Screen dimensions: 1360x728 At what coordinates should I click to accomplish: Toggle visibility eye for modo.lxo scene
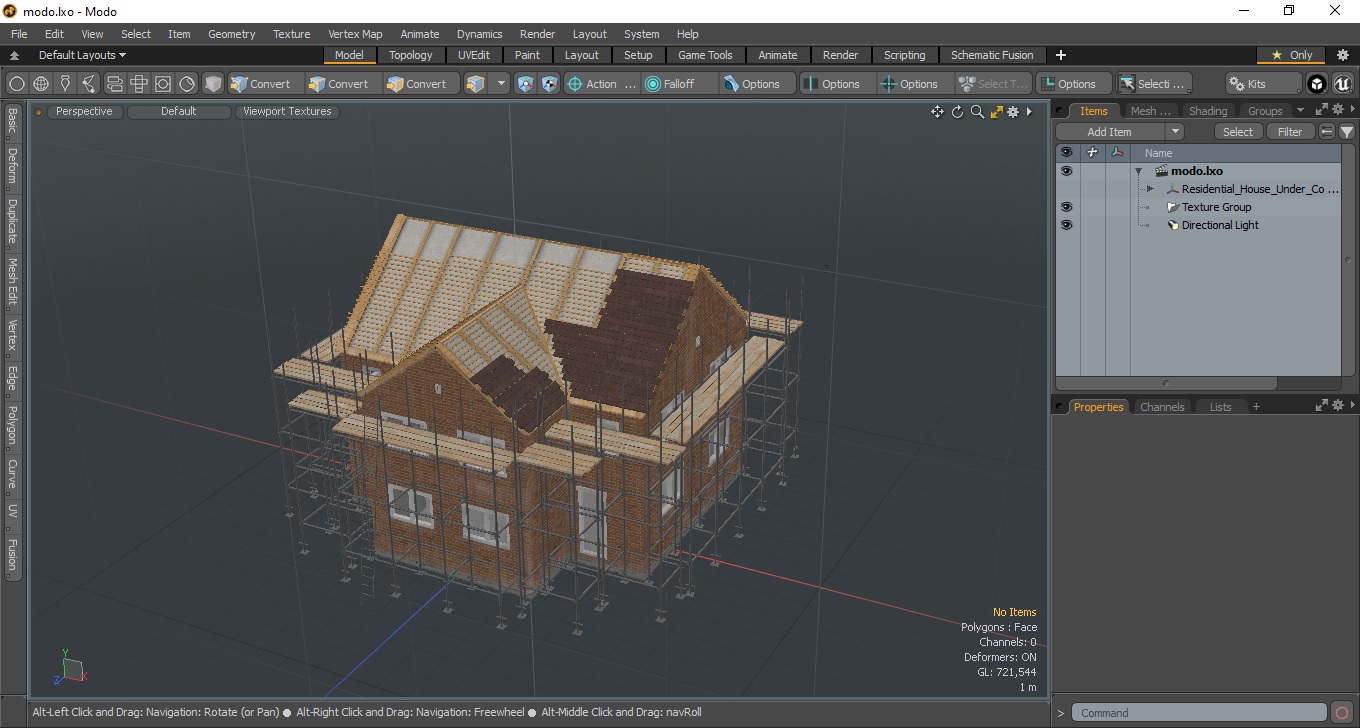1066,171
